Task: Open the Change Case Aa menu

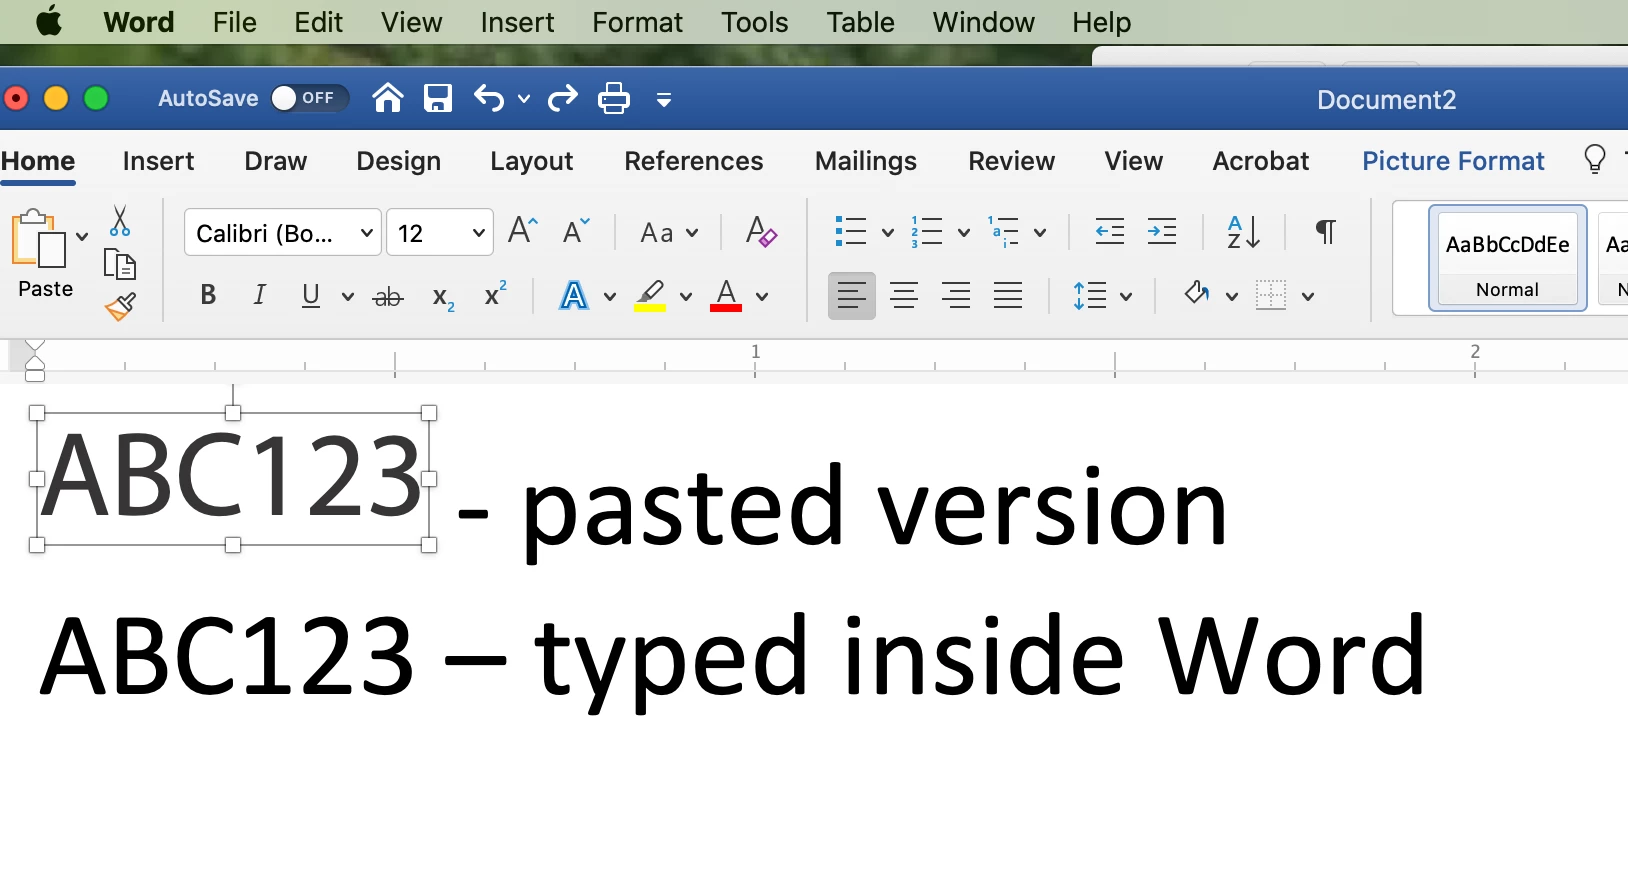Action: tap(668, 233)
